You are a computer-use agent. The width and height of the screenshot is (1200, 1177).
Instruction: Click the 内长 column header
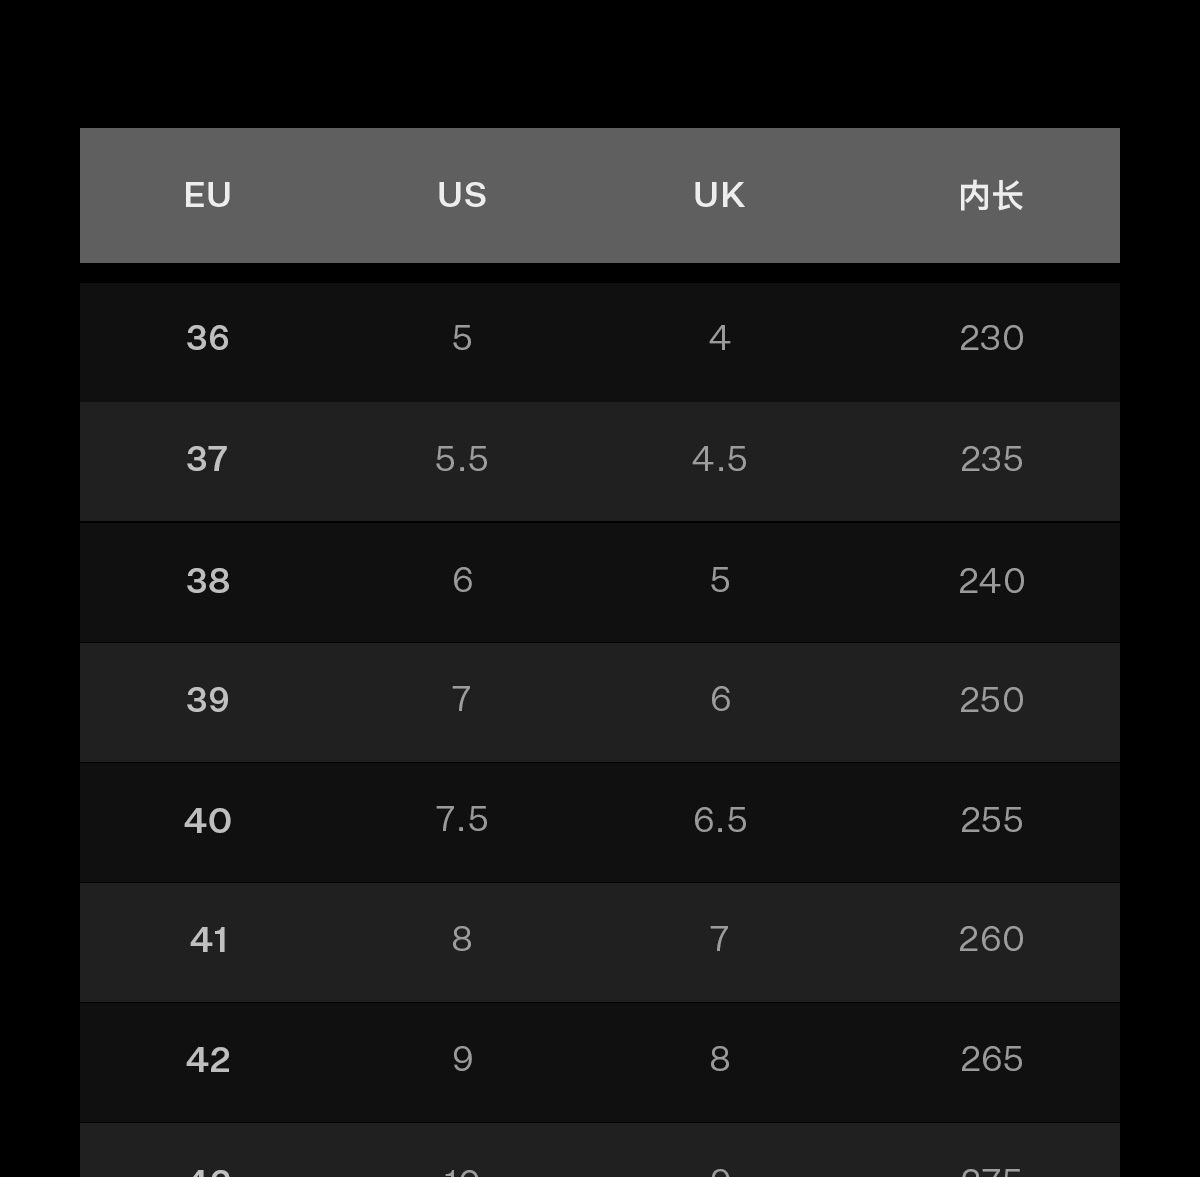pos(991,196)
